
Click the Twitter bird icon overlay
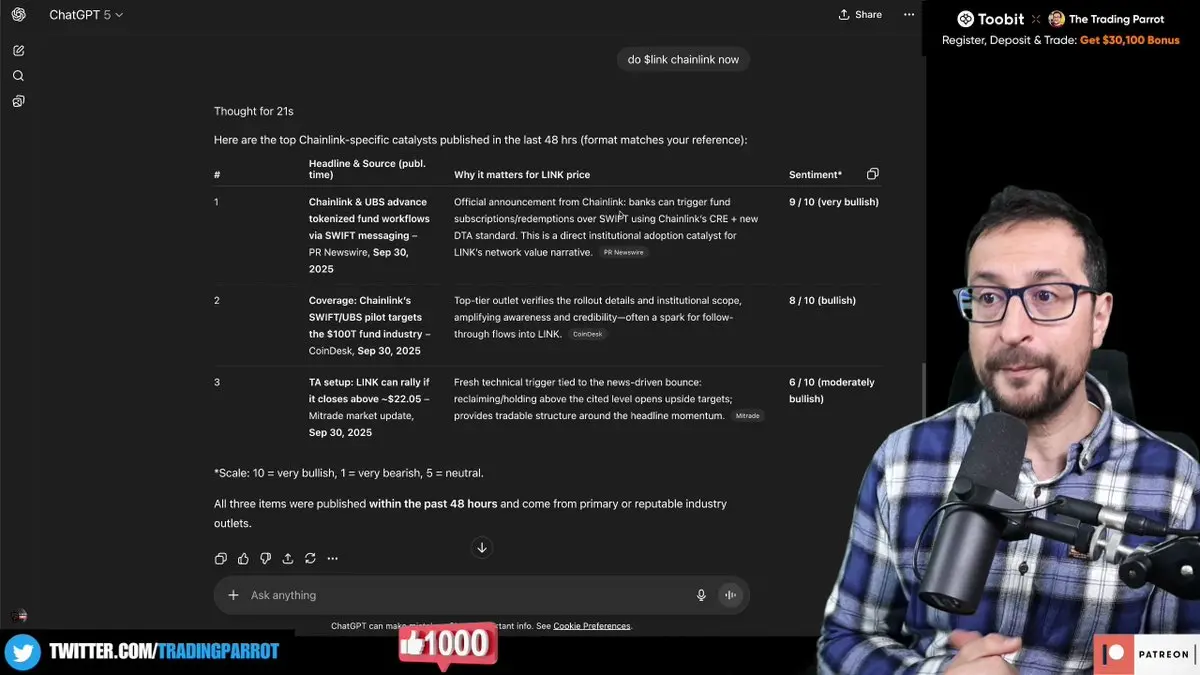pos(22,652)
